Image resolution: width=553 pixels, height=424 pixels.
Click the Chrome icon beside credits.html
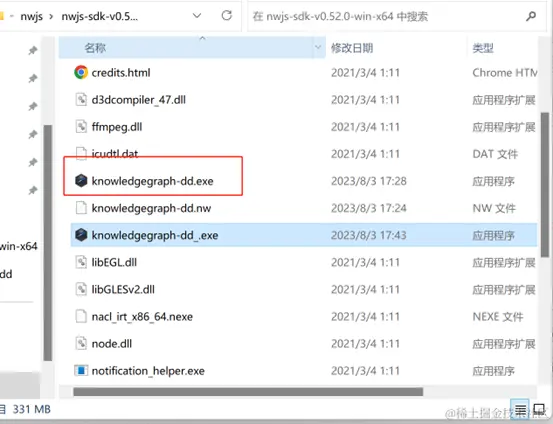tap(81, 72)
